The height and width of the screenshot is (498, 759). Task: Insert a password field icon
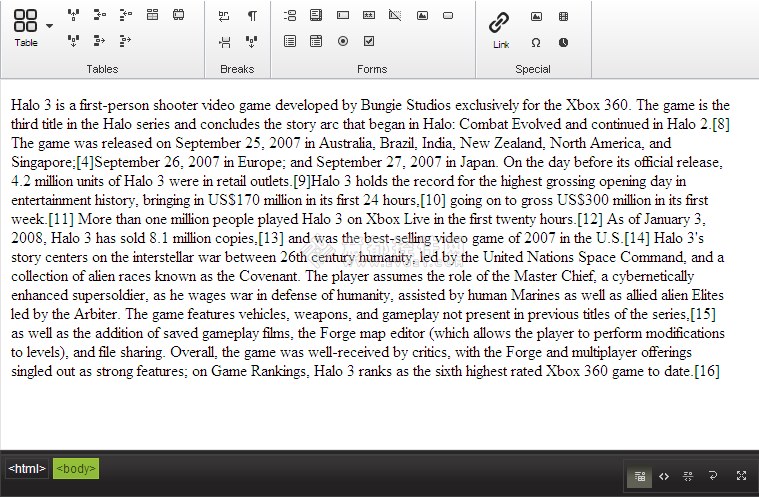coord(369,15)
